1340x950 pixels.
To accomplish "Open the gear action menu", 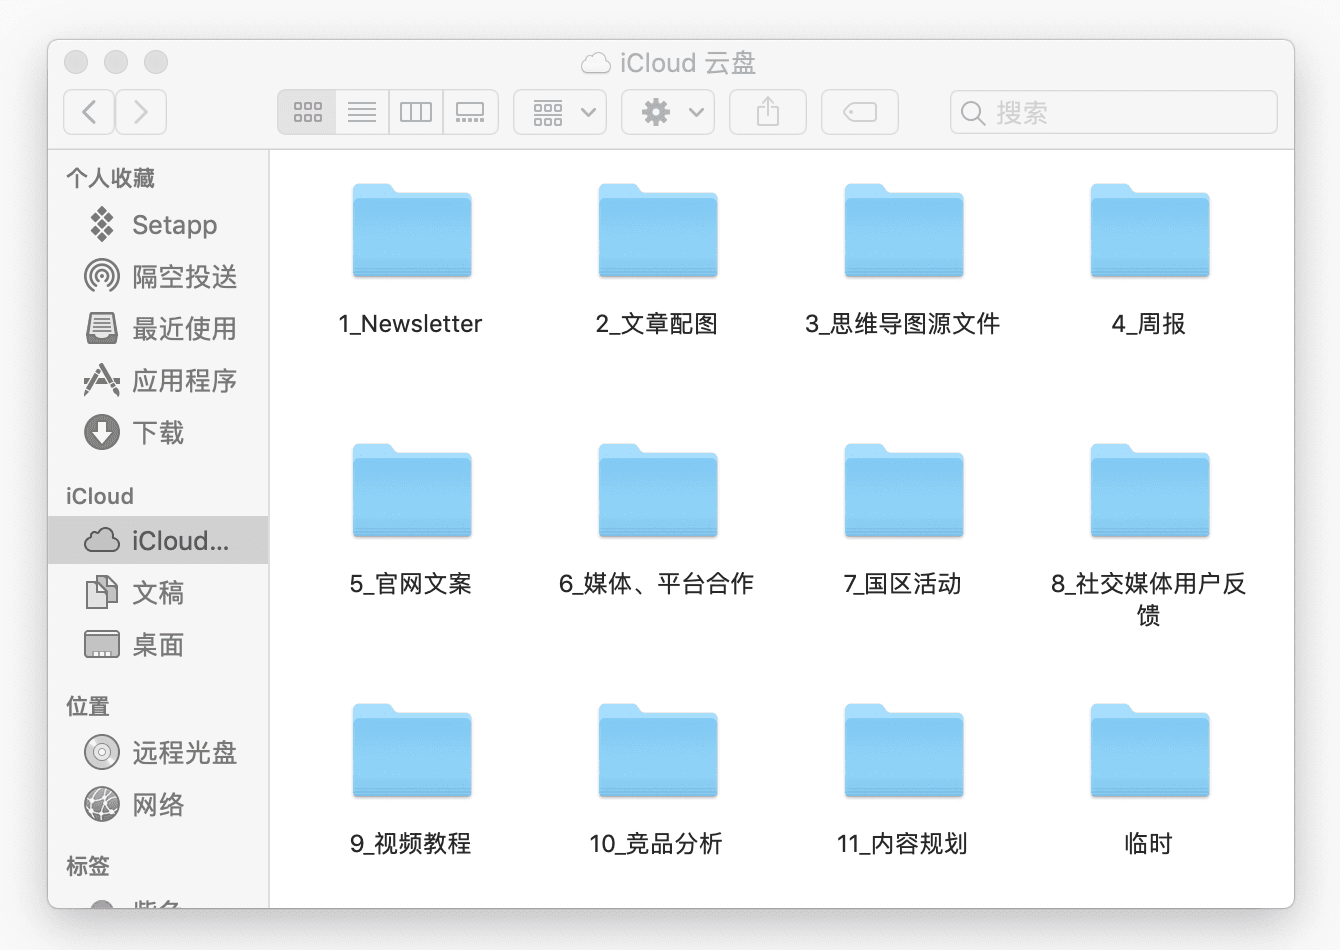I will click(667, 112).
